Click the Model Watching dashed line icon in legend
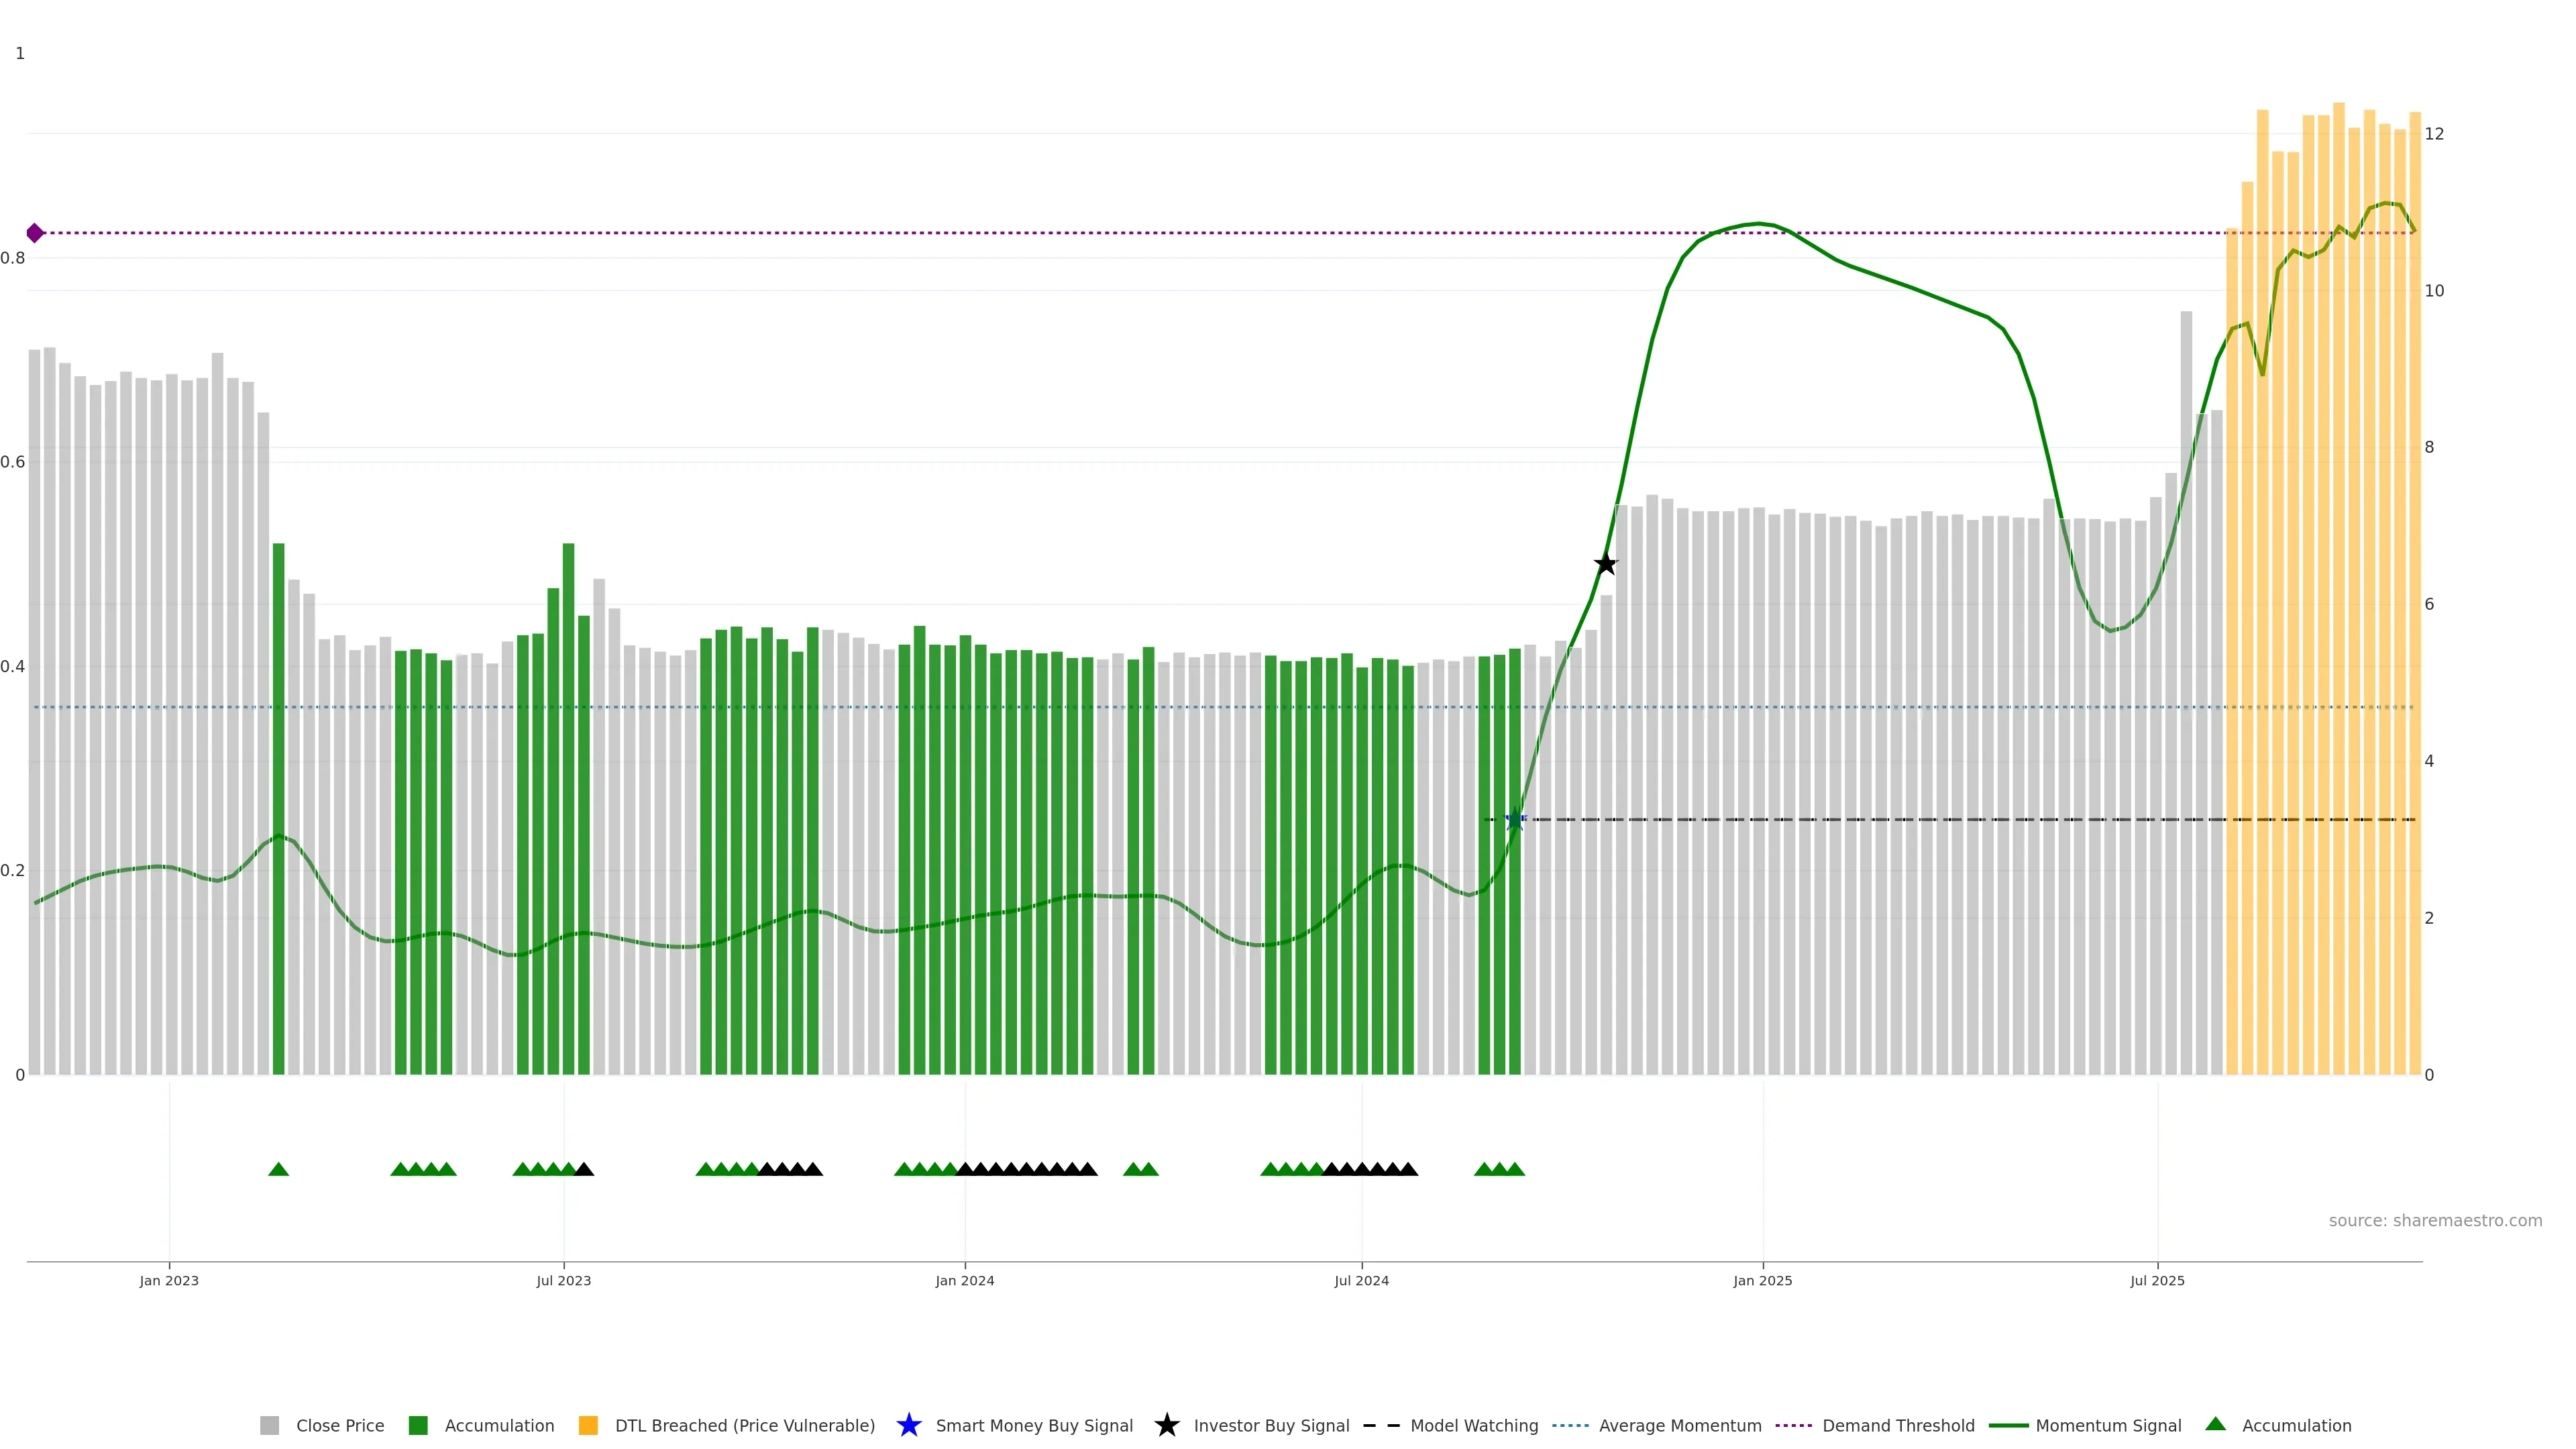This screenshot has width=2576, height=1449. [x=1381, y=1425]
